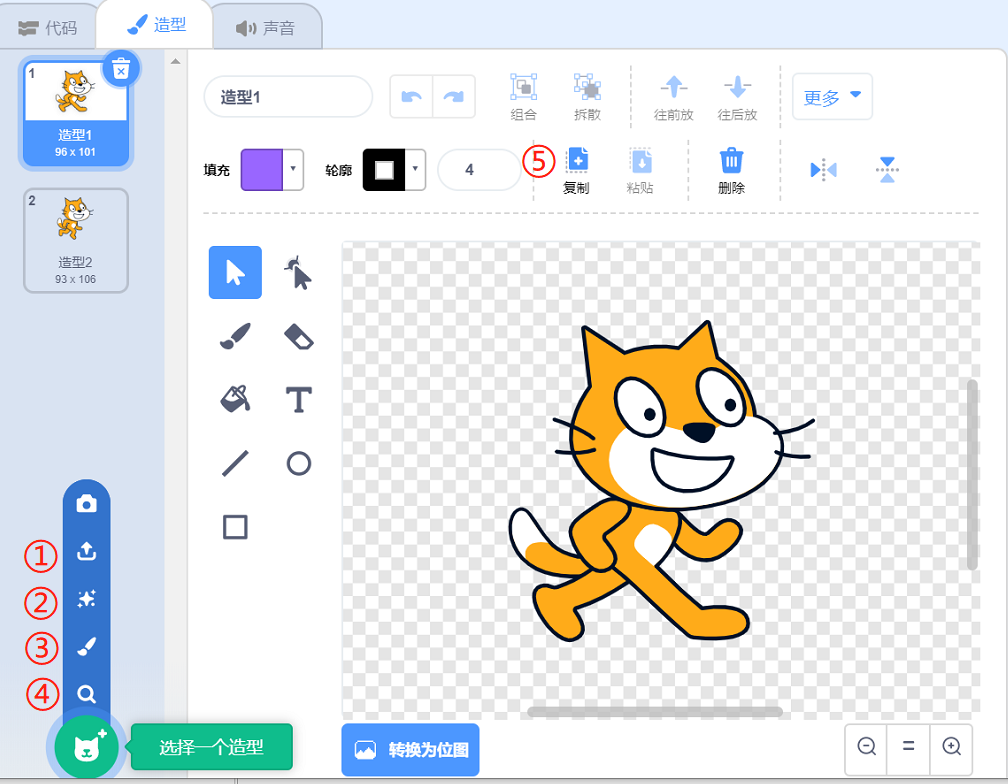Click the costume name field 造型1
The image size is (1008, 784).
[288, 97]
